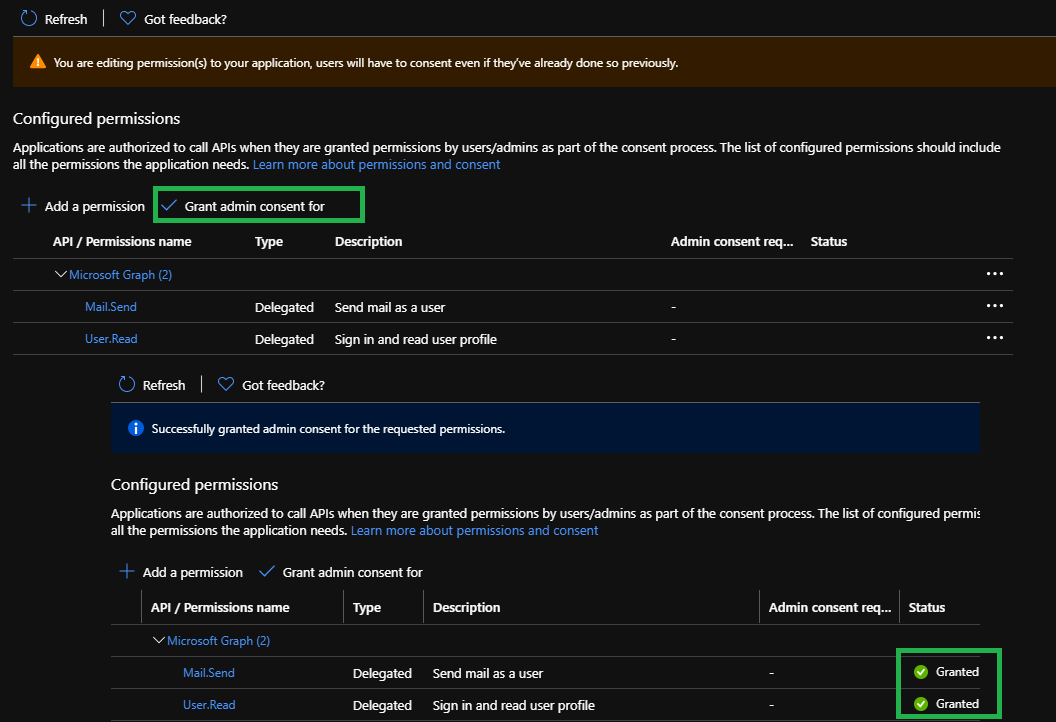Click upper Grant admin consent for label
Image resolution: width=1056 pixels, height=722 pixels.
(255, 207)
